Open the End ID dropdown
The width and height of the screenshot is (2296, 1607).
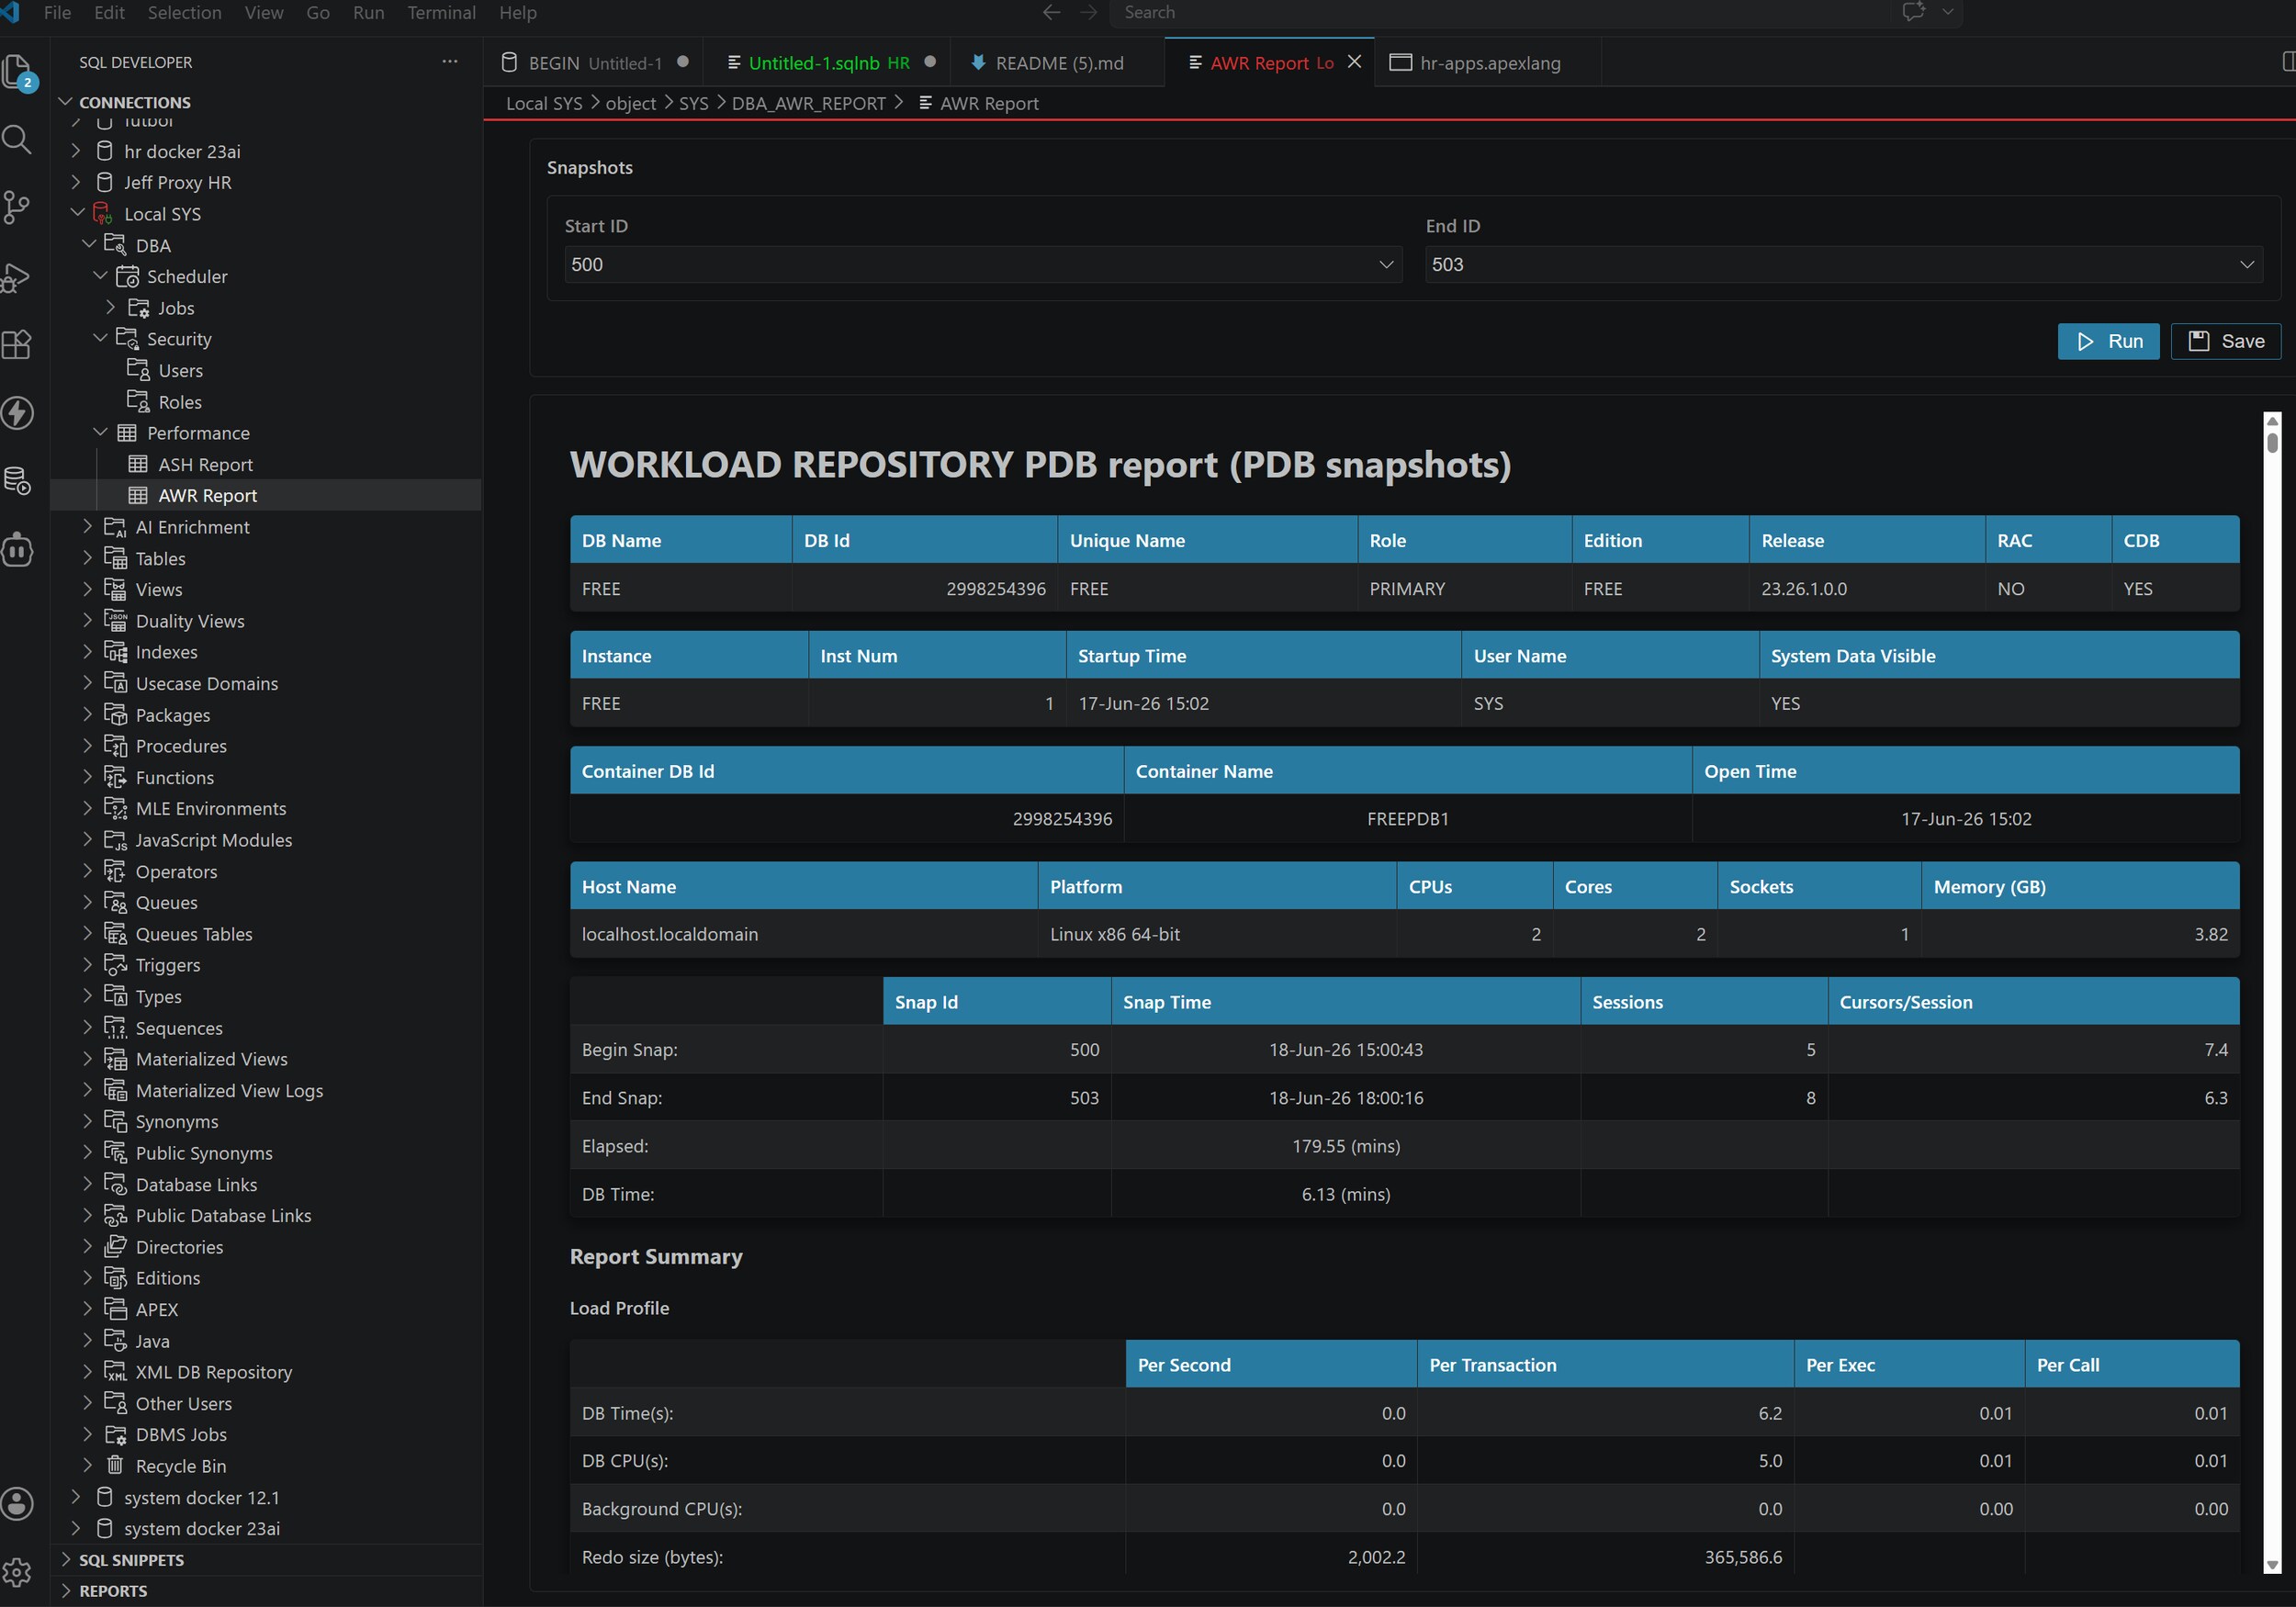1843,265
